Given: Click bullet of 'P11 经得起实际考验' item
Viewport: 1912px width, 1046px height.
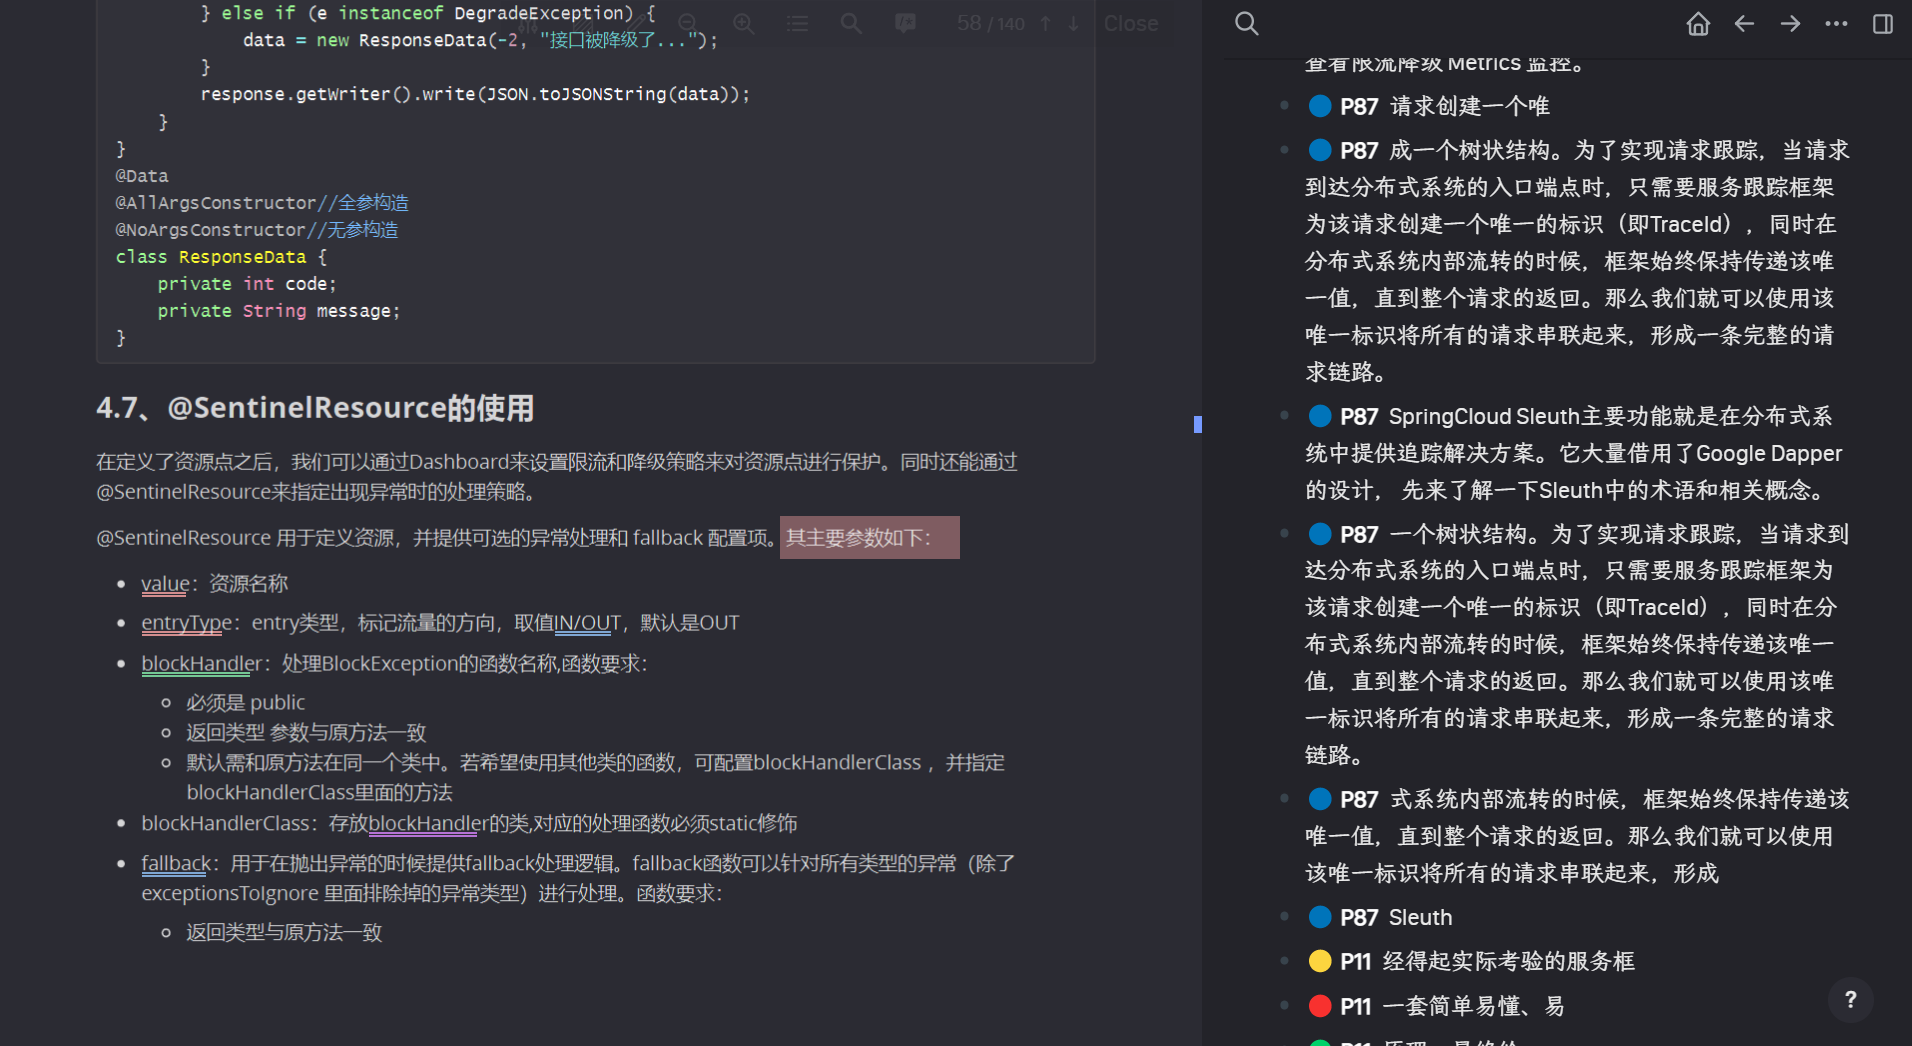Looking at the screenshot, I should pos(1284,960).
